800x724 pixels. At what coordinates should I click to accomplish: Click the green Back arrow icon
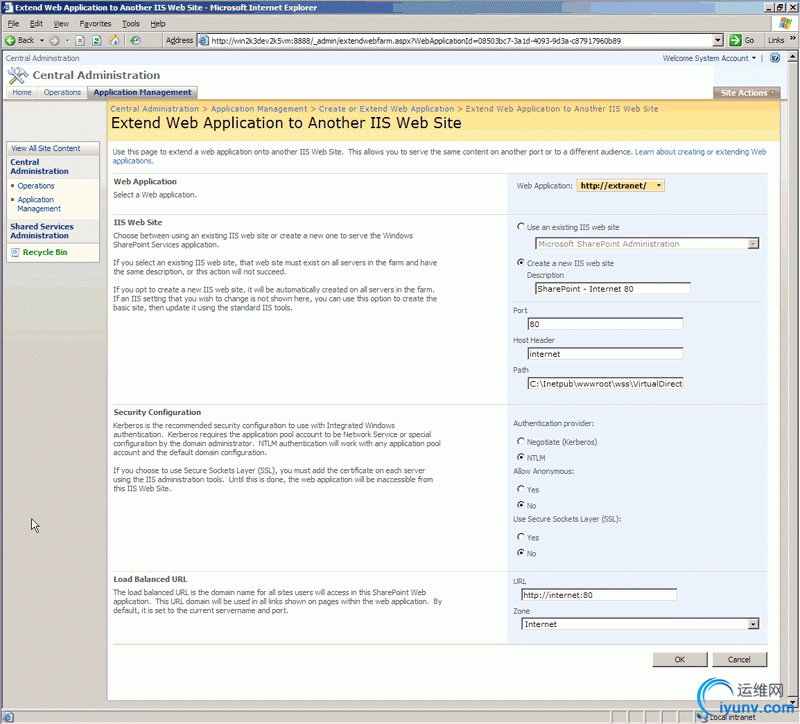10,40
